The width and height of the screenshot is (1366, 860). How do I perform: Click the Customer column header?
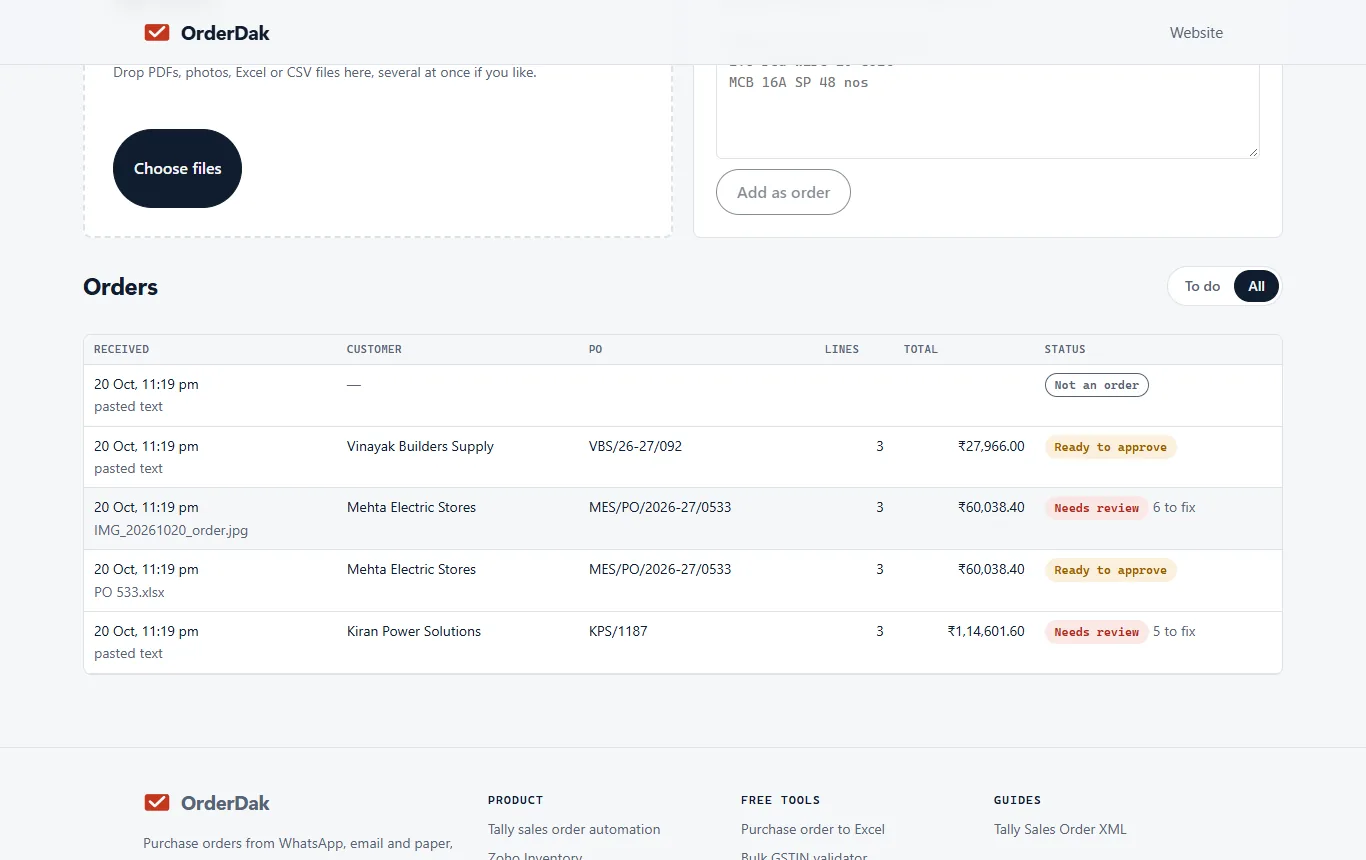pyautogui.click(x=374, y=349)
